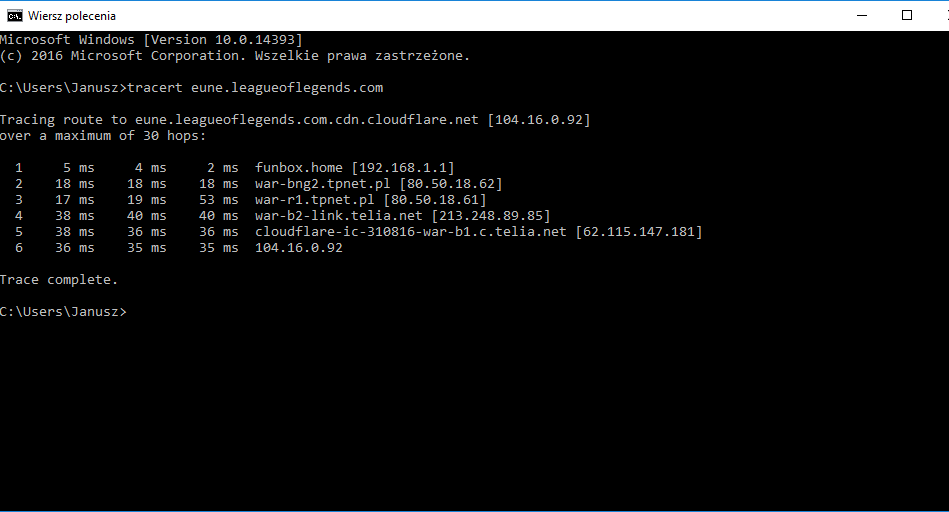Click the "over a maximum of 30 hops" line

point(103,136)
